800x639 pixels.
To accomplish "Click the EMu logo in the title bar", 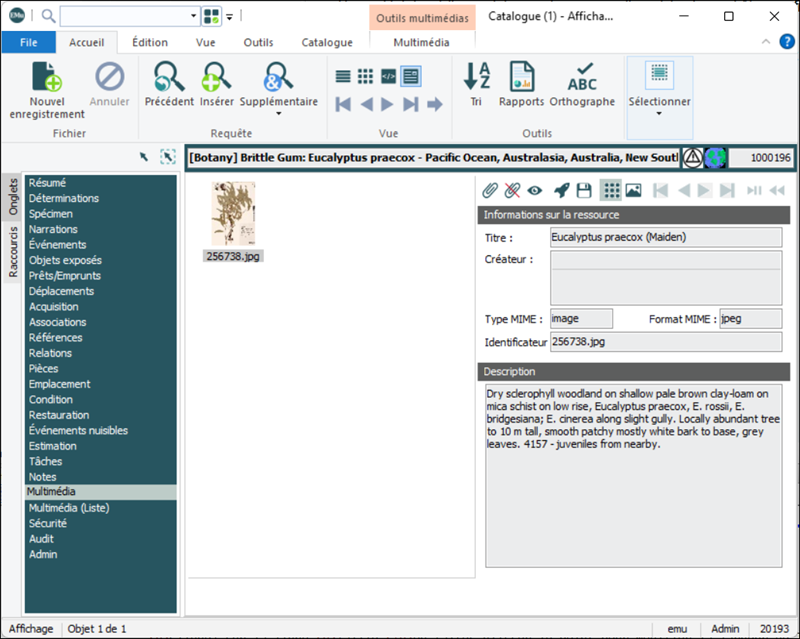I will coord(17,16).
